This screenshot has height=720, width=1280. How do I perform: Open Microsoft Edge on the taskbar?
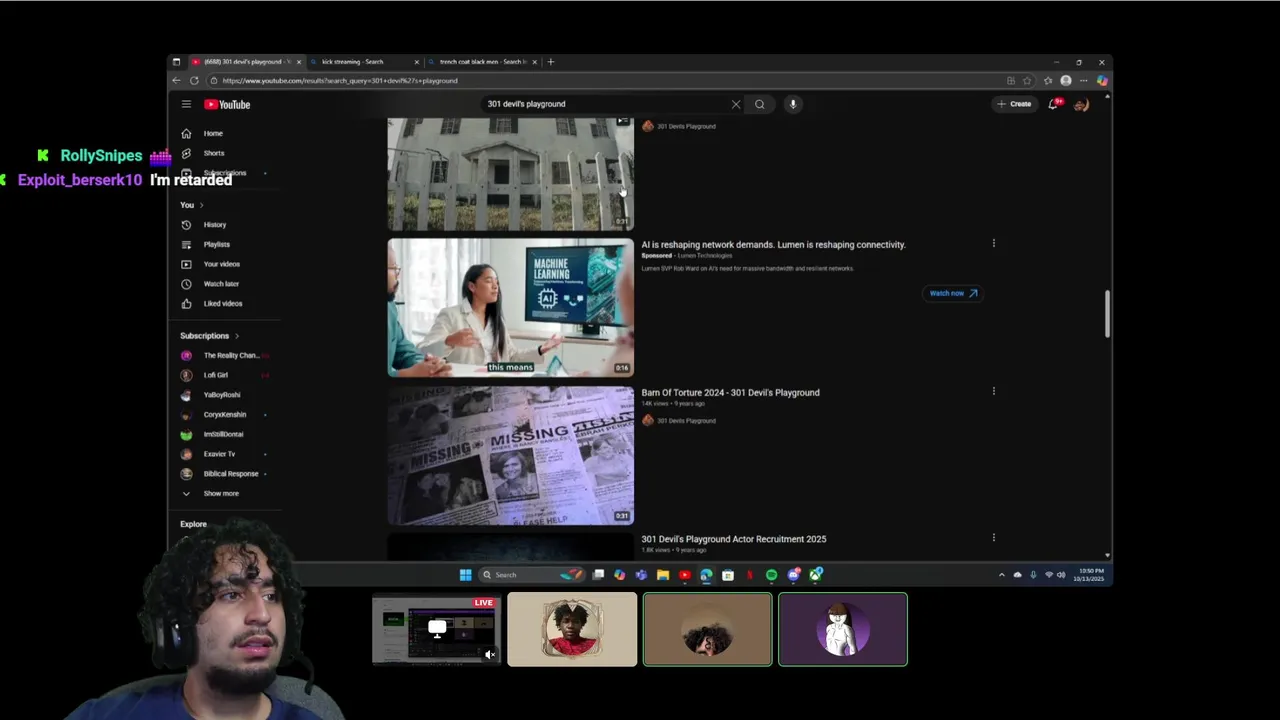pyautogui.click(x=706, y=574)
